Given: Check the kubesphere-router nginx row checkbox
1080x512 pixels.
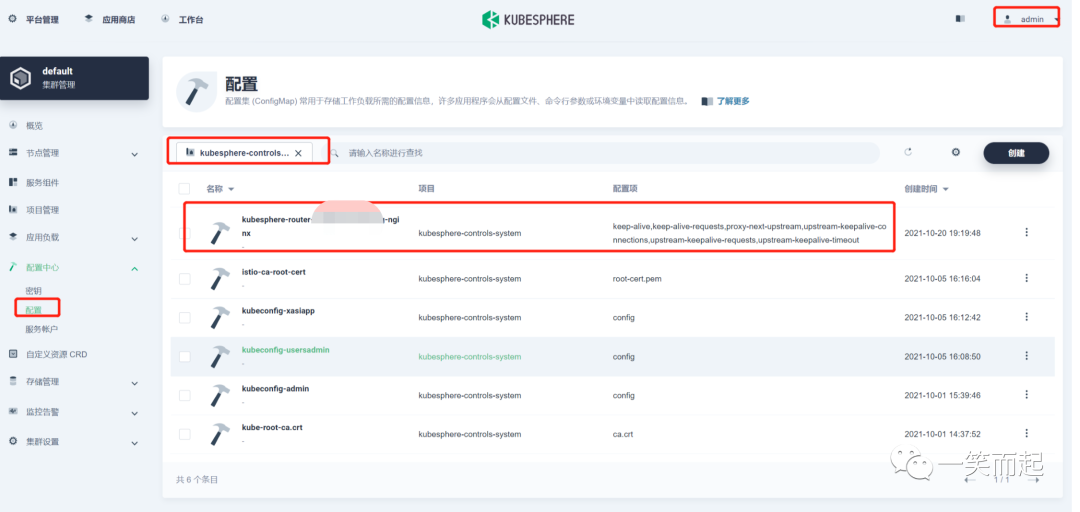Looking at the screenshot, I should click(x=185, y=233).
